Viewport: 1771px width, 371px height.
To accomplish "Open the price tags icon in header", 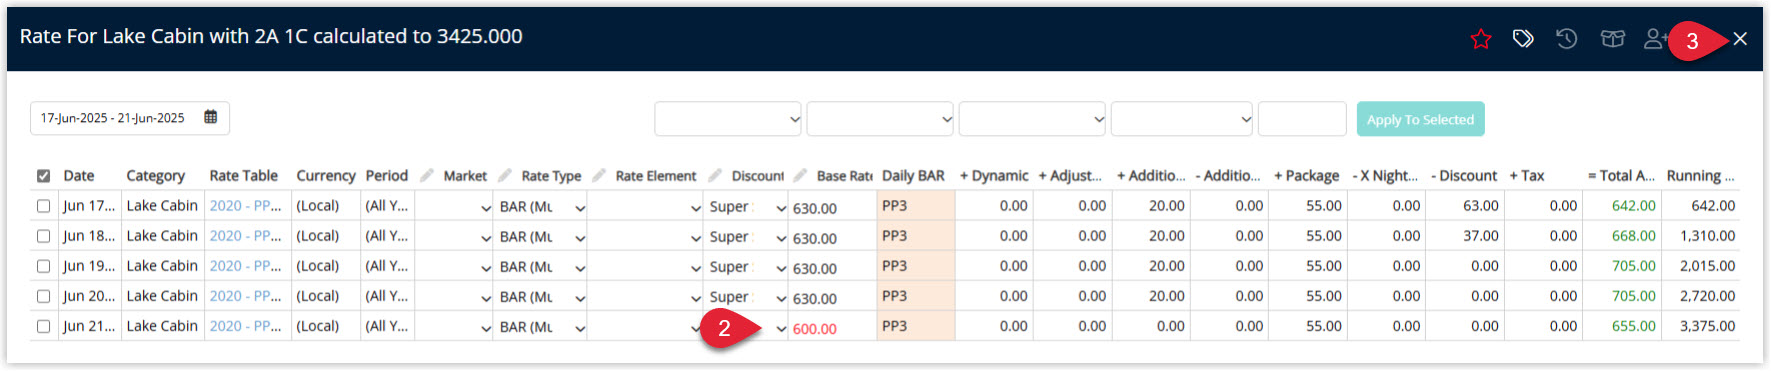I will click(1523, 39).
